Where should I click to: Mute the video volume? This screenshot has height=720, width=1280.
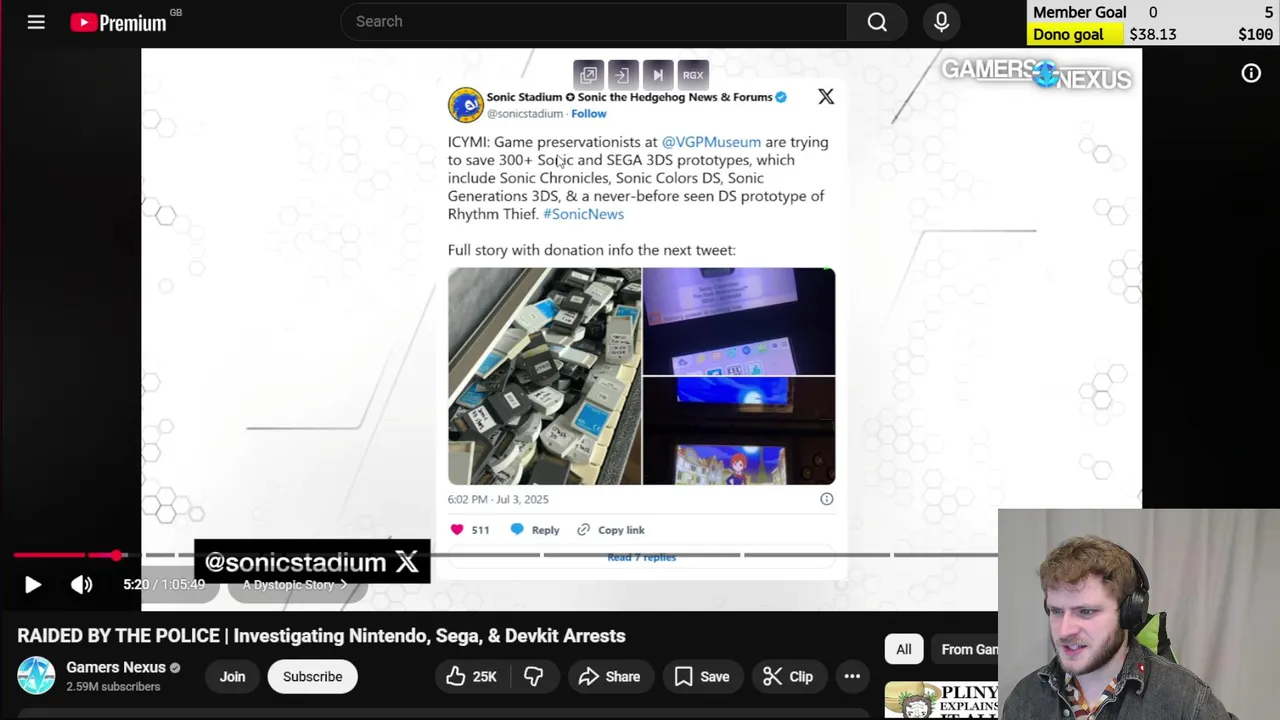[82, 585]
